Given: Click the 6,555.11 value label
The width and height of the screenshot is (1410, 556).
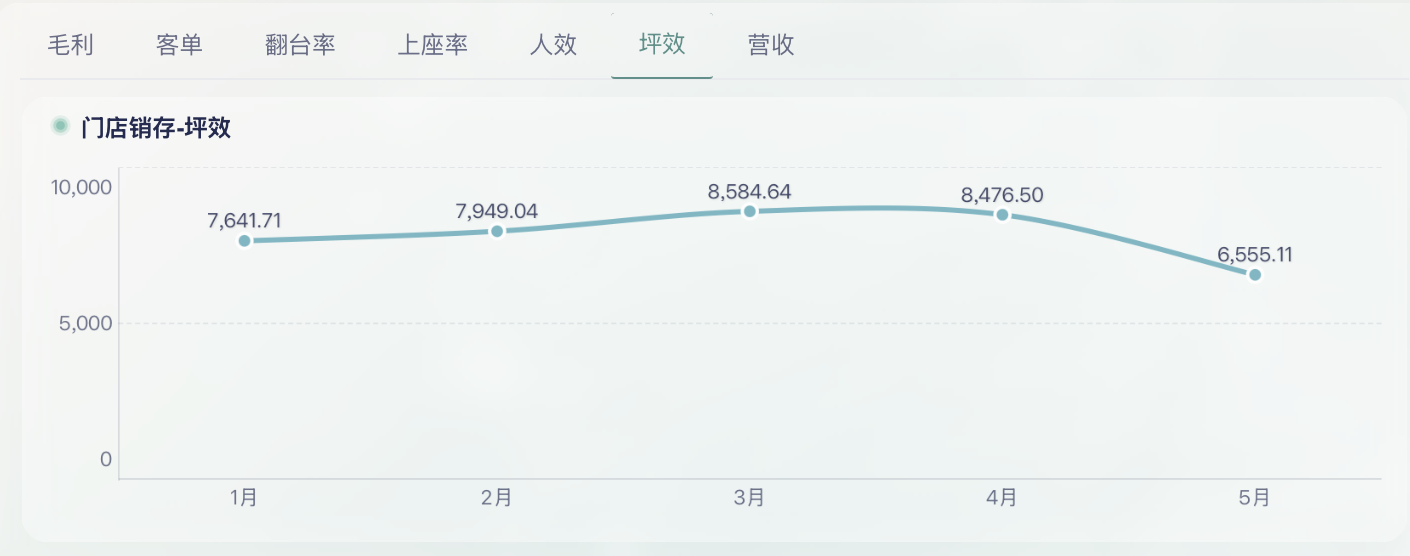Looking at the screenshot, I should (1255, 255).
